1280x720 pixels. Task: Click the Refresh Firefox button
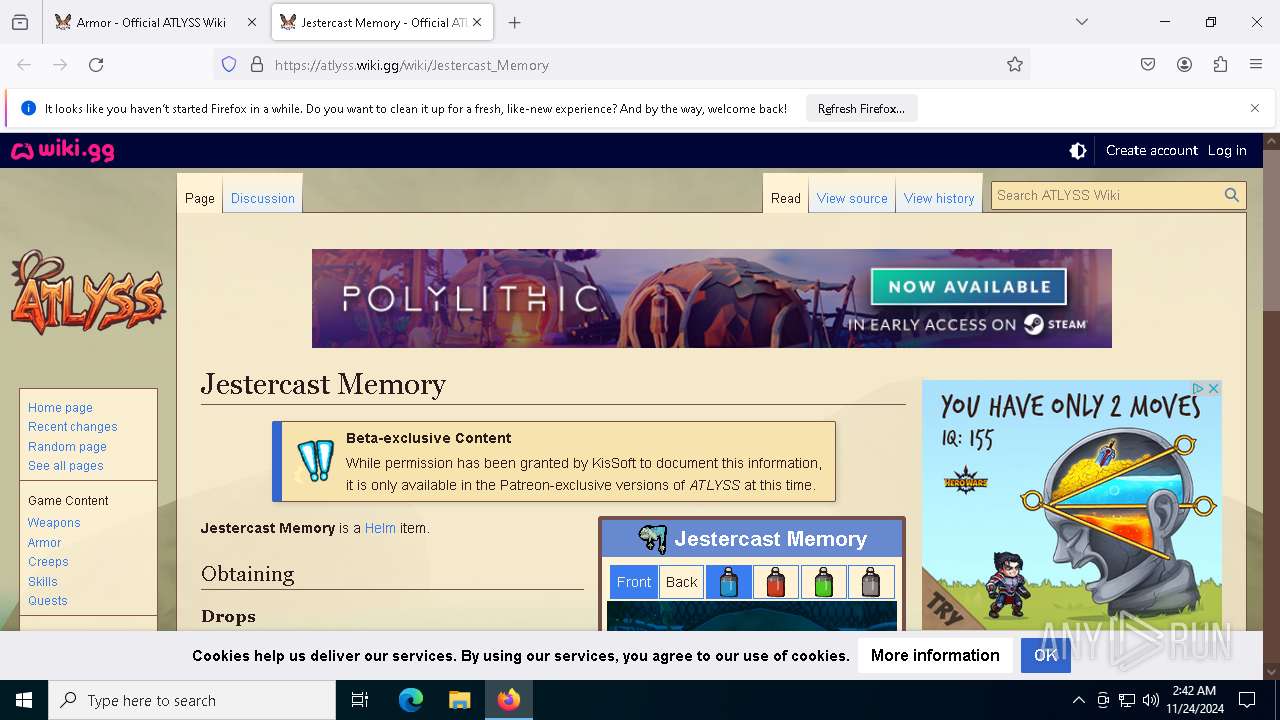(x=861, y=108)
